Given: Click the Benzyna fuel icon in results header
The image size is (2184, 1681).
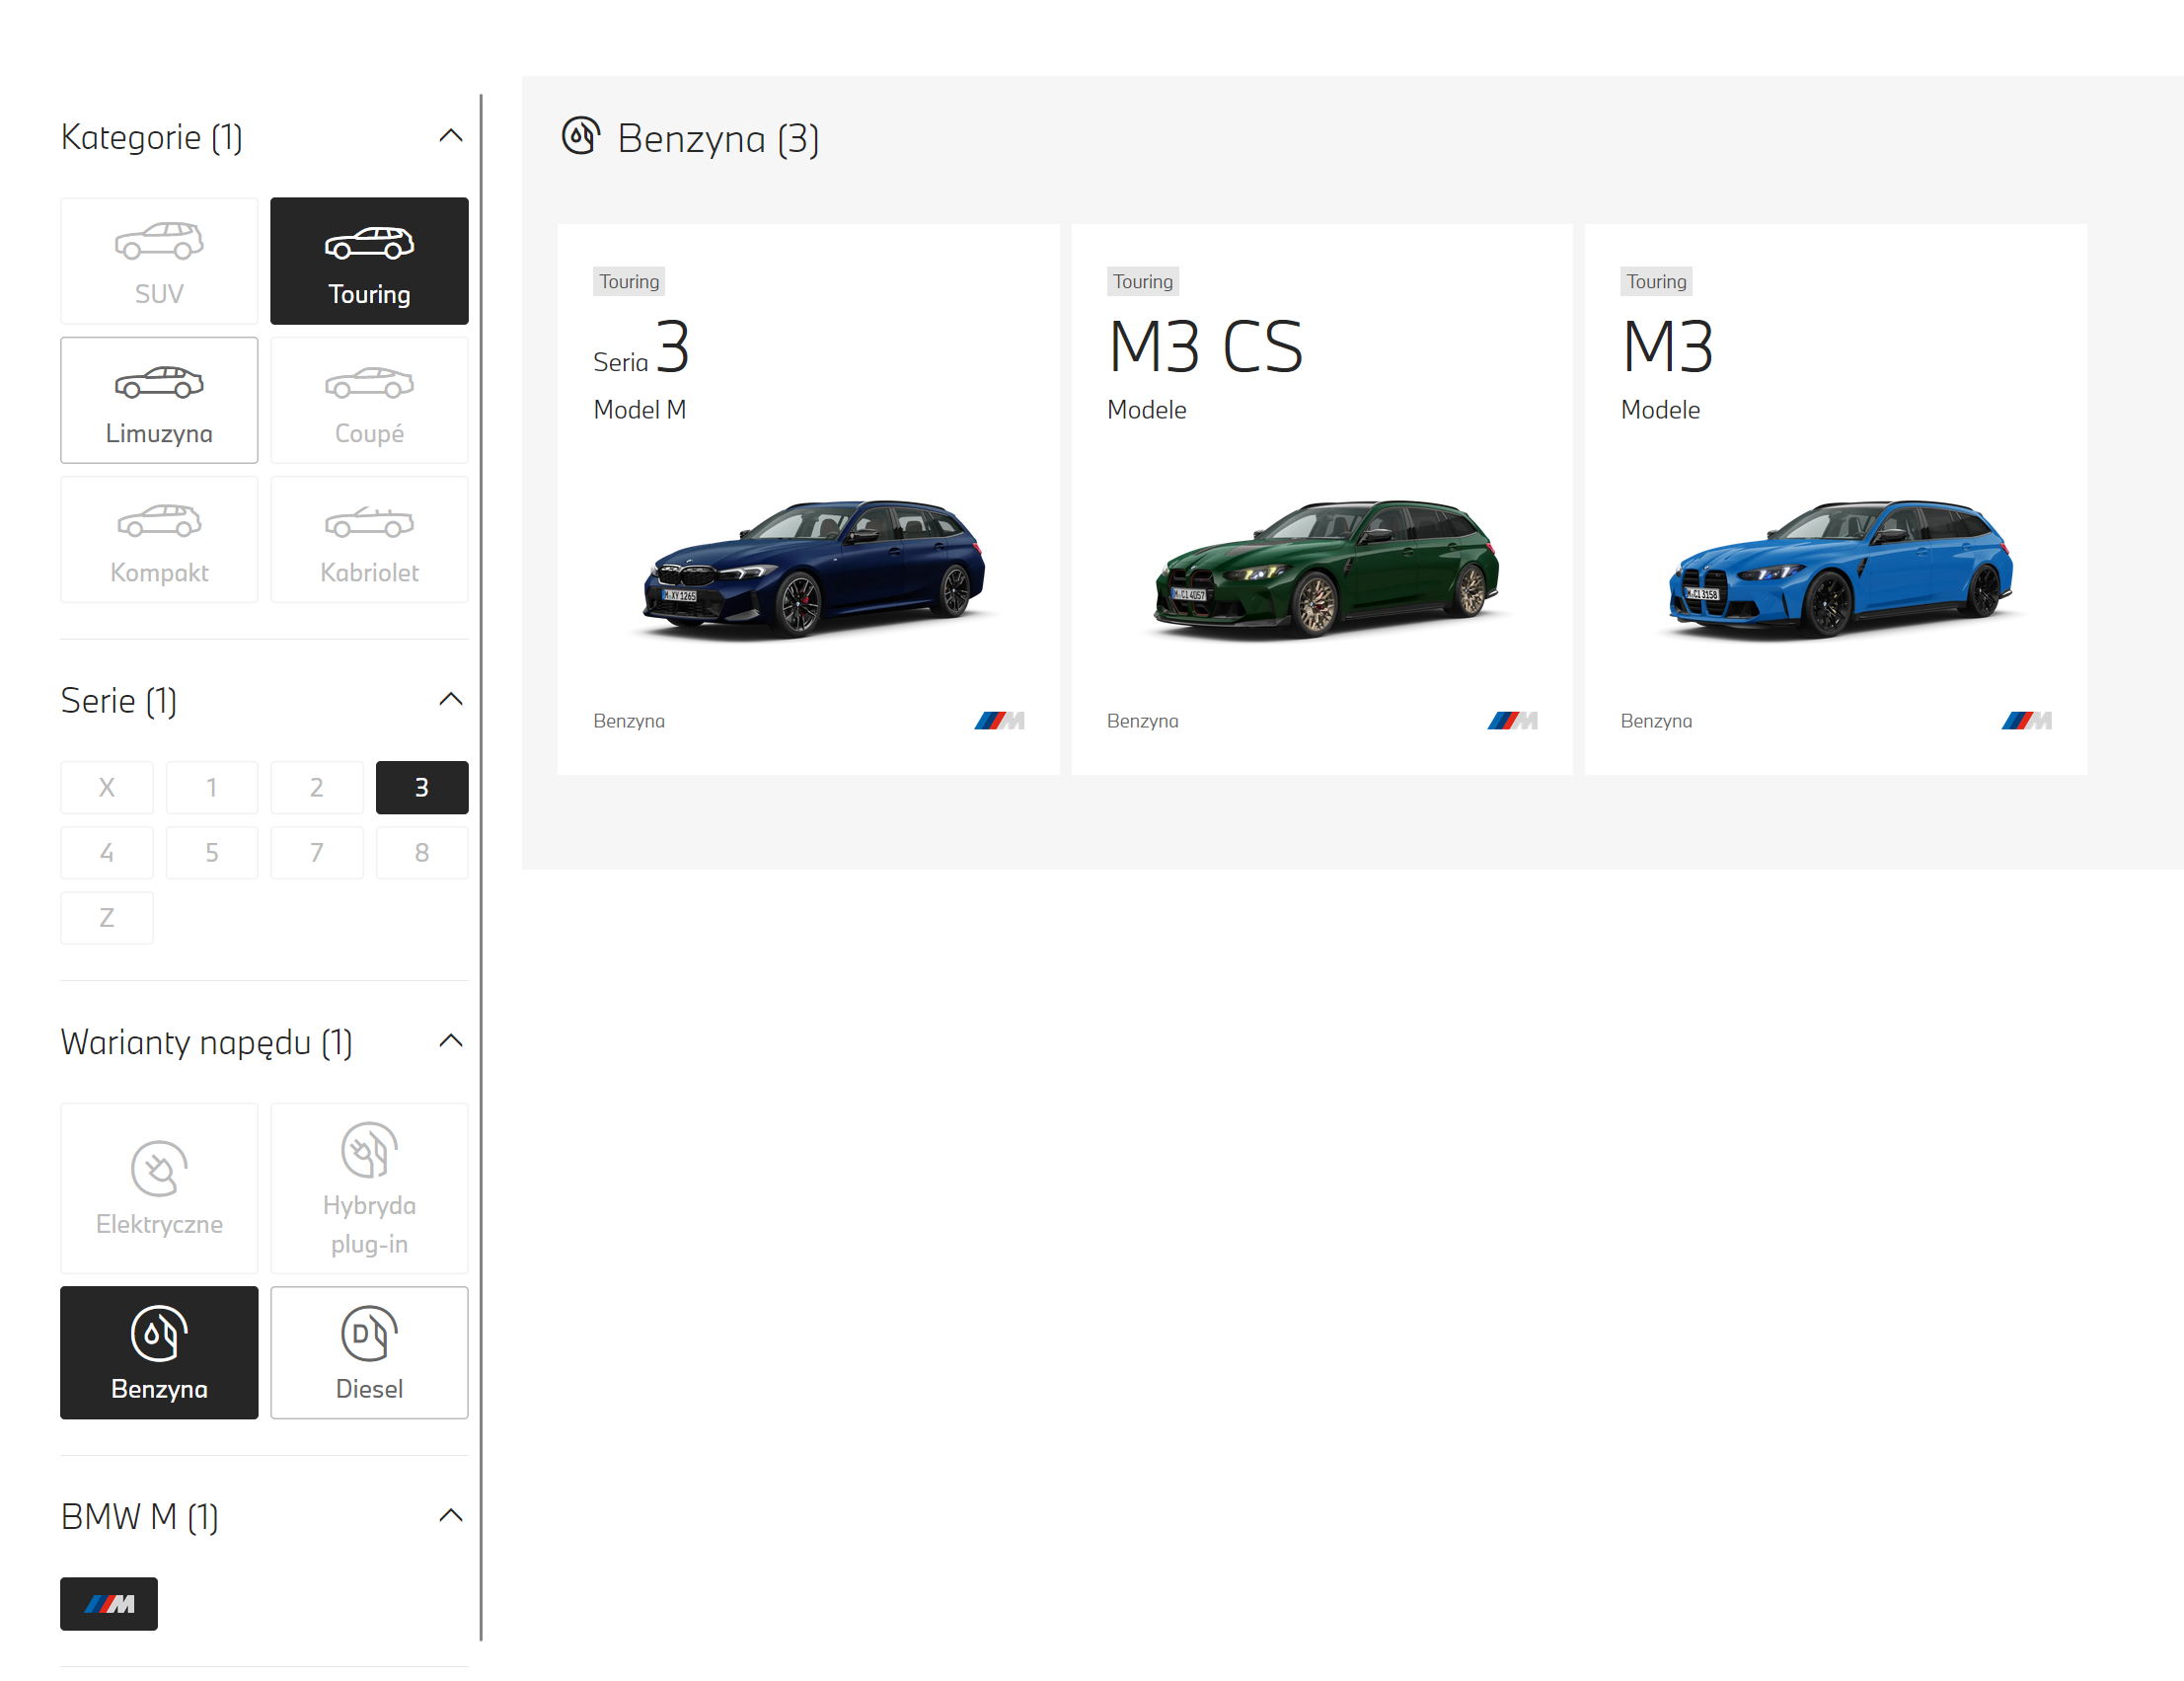Looking at the screenshot, I should click(x=581, y=136).
